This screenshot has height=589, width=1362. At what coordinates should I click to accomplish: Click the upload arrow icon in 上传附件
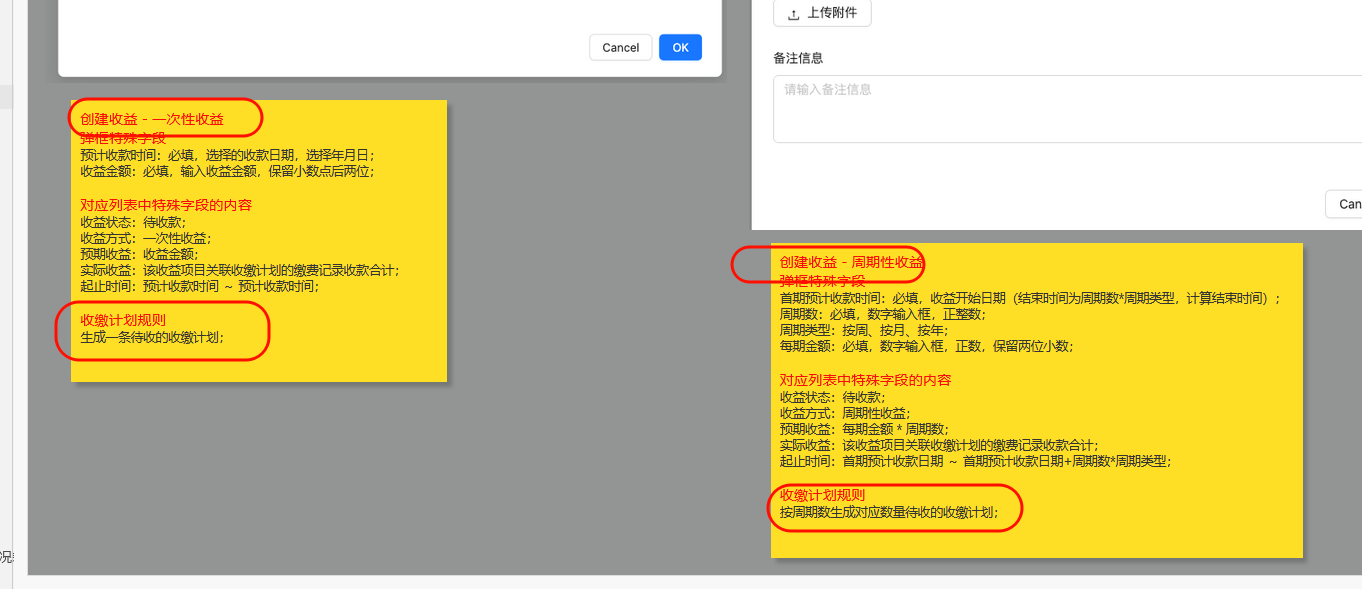pyautogui.click(x=794, y=14)
